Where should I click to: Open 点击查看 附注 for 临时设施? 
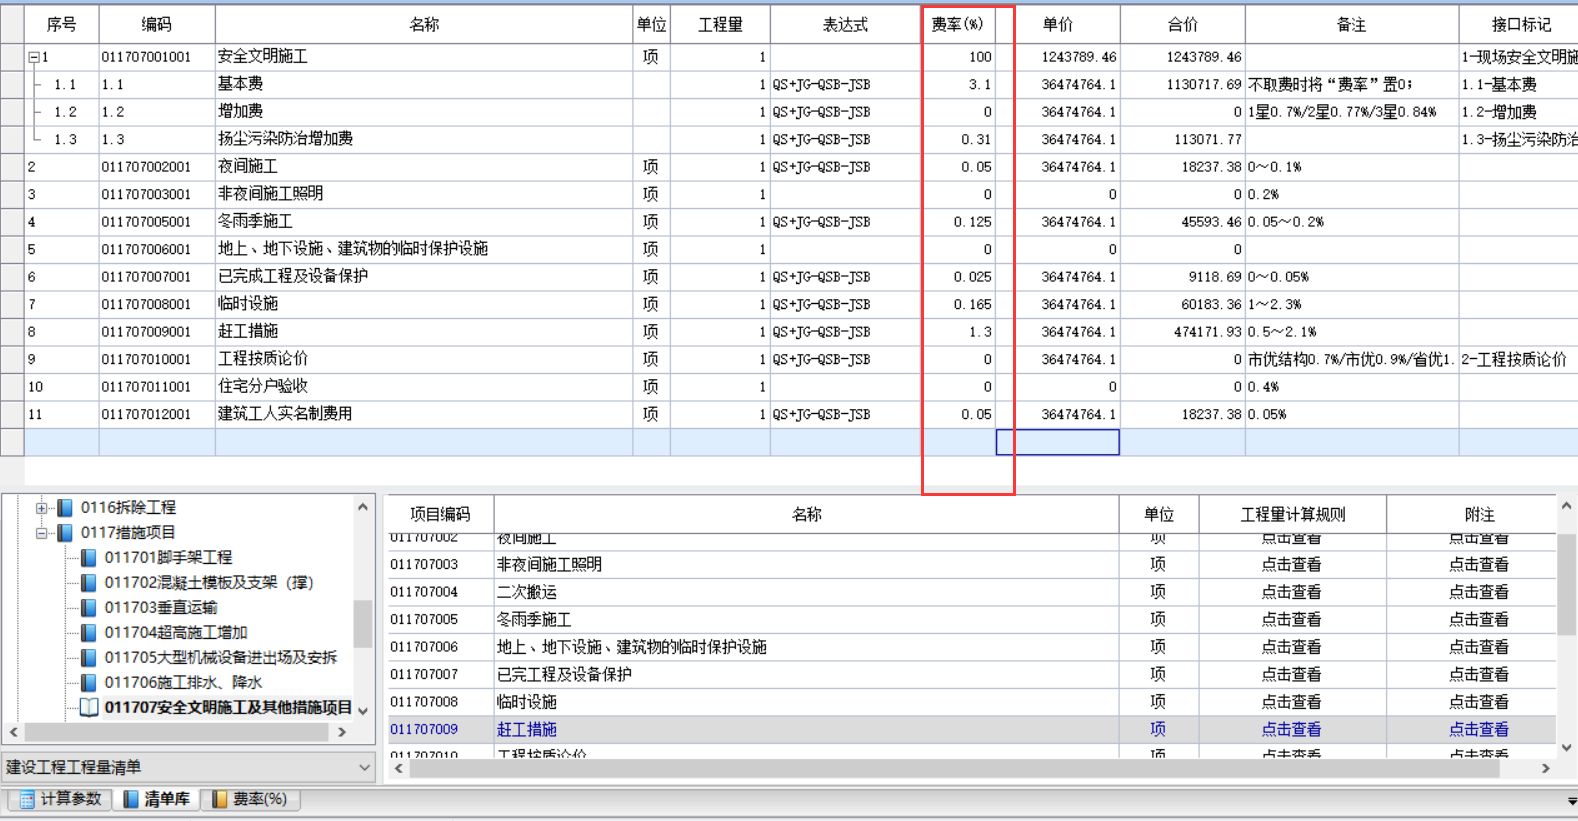[1479, 702]
